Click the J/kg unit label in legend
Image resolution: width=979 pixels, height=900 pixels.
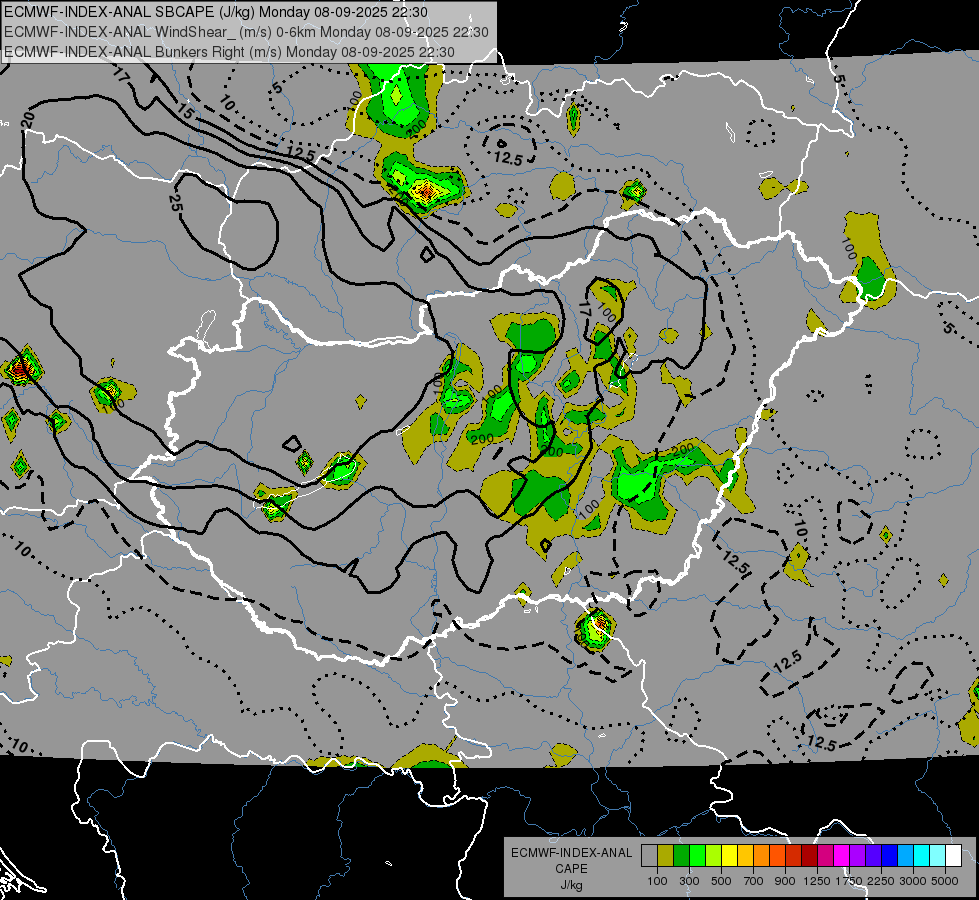(x=571, y=885)
